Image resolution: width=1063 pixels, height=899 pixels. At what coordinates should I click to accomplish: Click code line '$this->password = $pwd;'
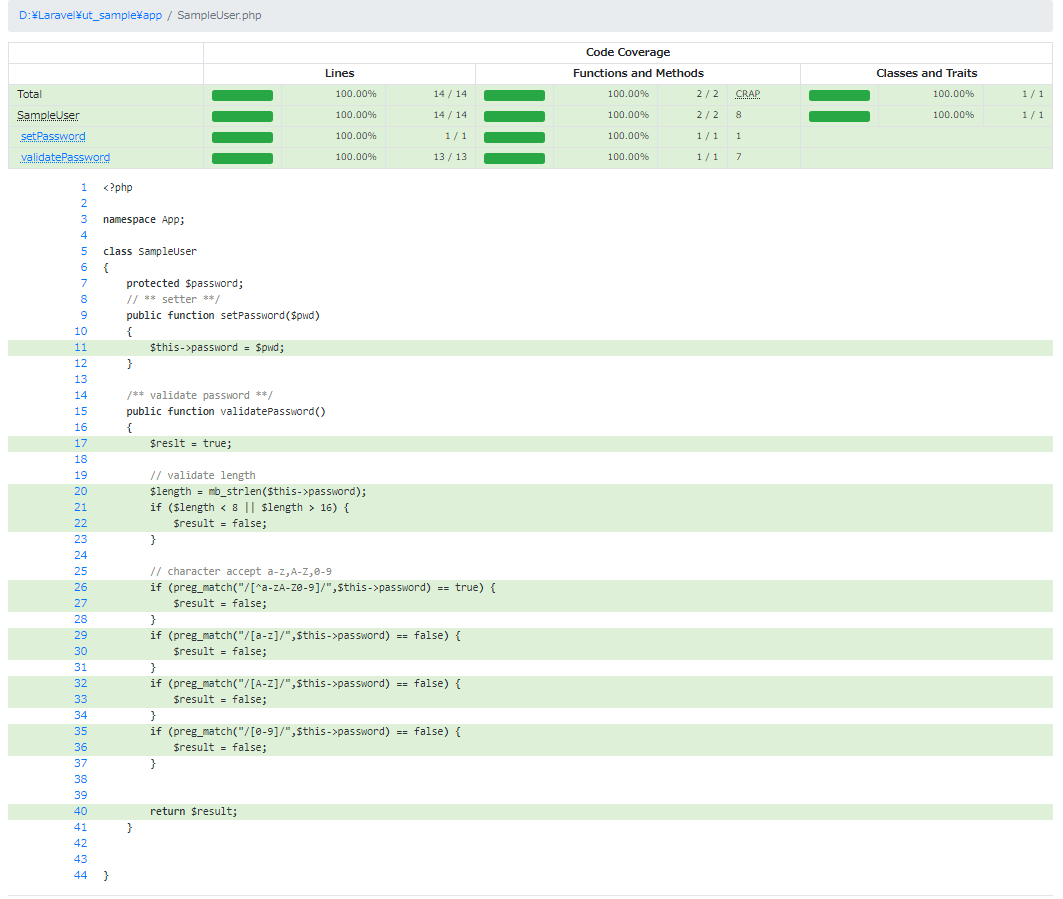pos(217,347)
